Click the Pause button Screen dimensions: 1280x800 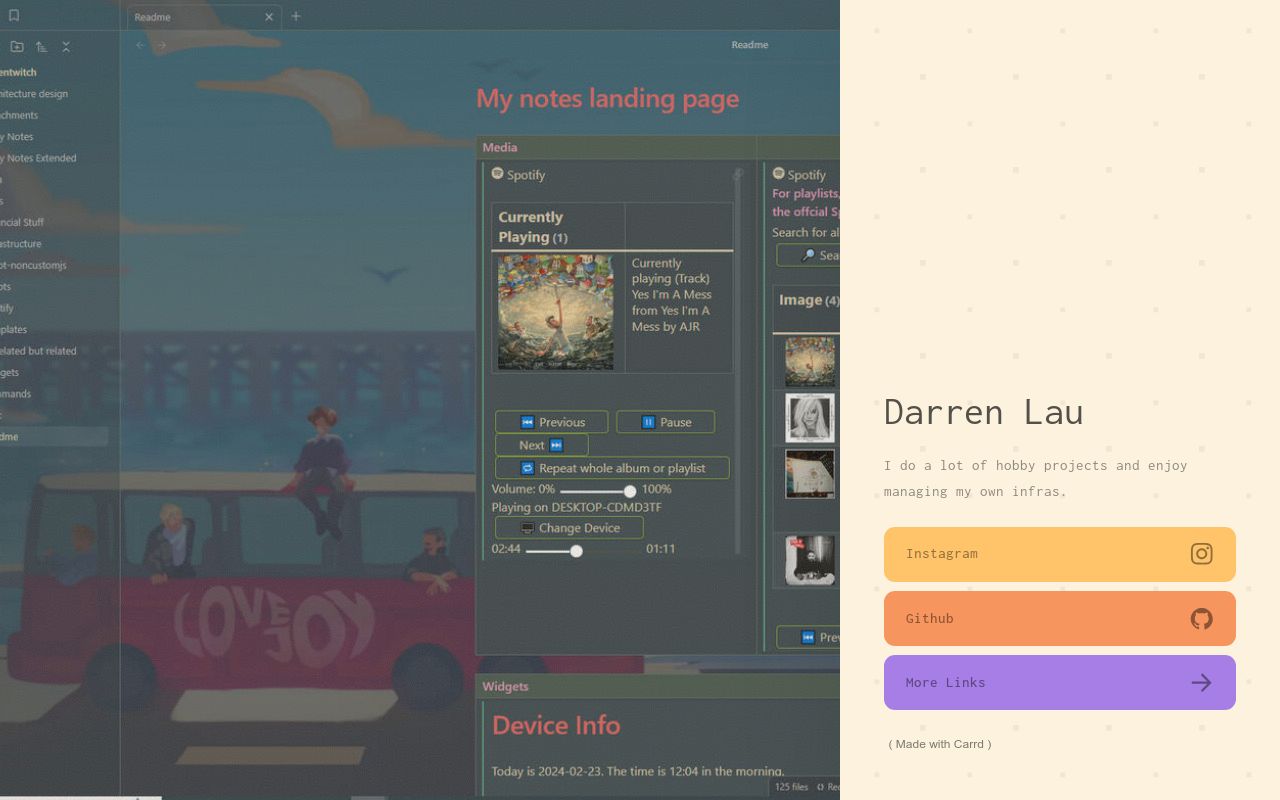pyautogui.click(x=665, y=422)
